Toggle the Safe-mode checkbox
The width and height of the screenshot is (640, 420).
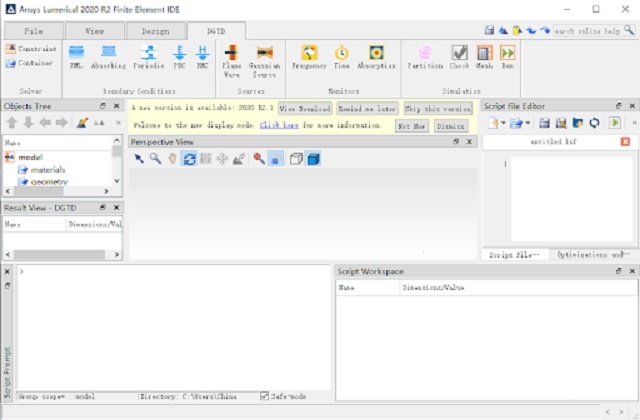[265, 396]
